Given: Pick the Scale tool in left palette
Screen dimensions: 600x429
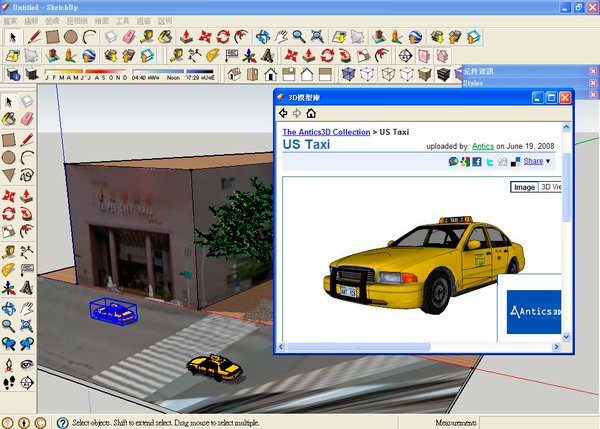Looking at the screenshot, I should click(x=9, y=231).
